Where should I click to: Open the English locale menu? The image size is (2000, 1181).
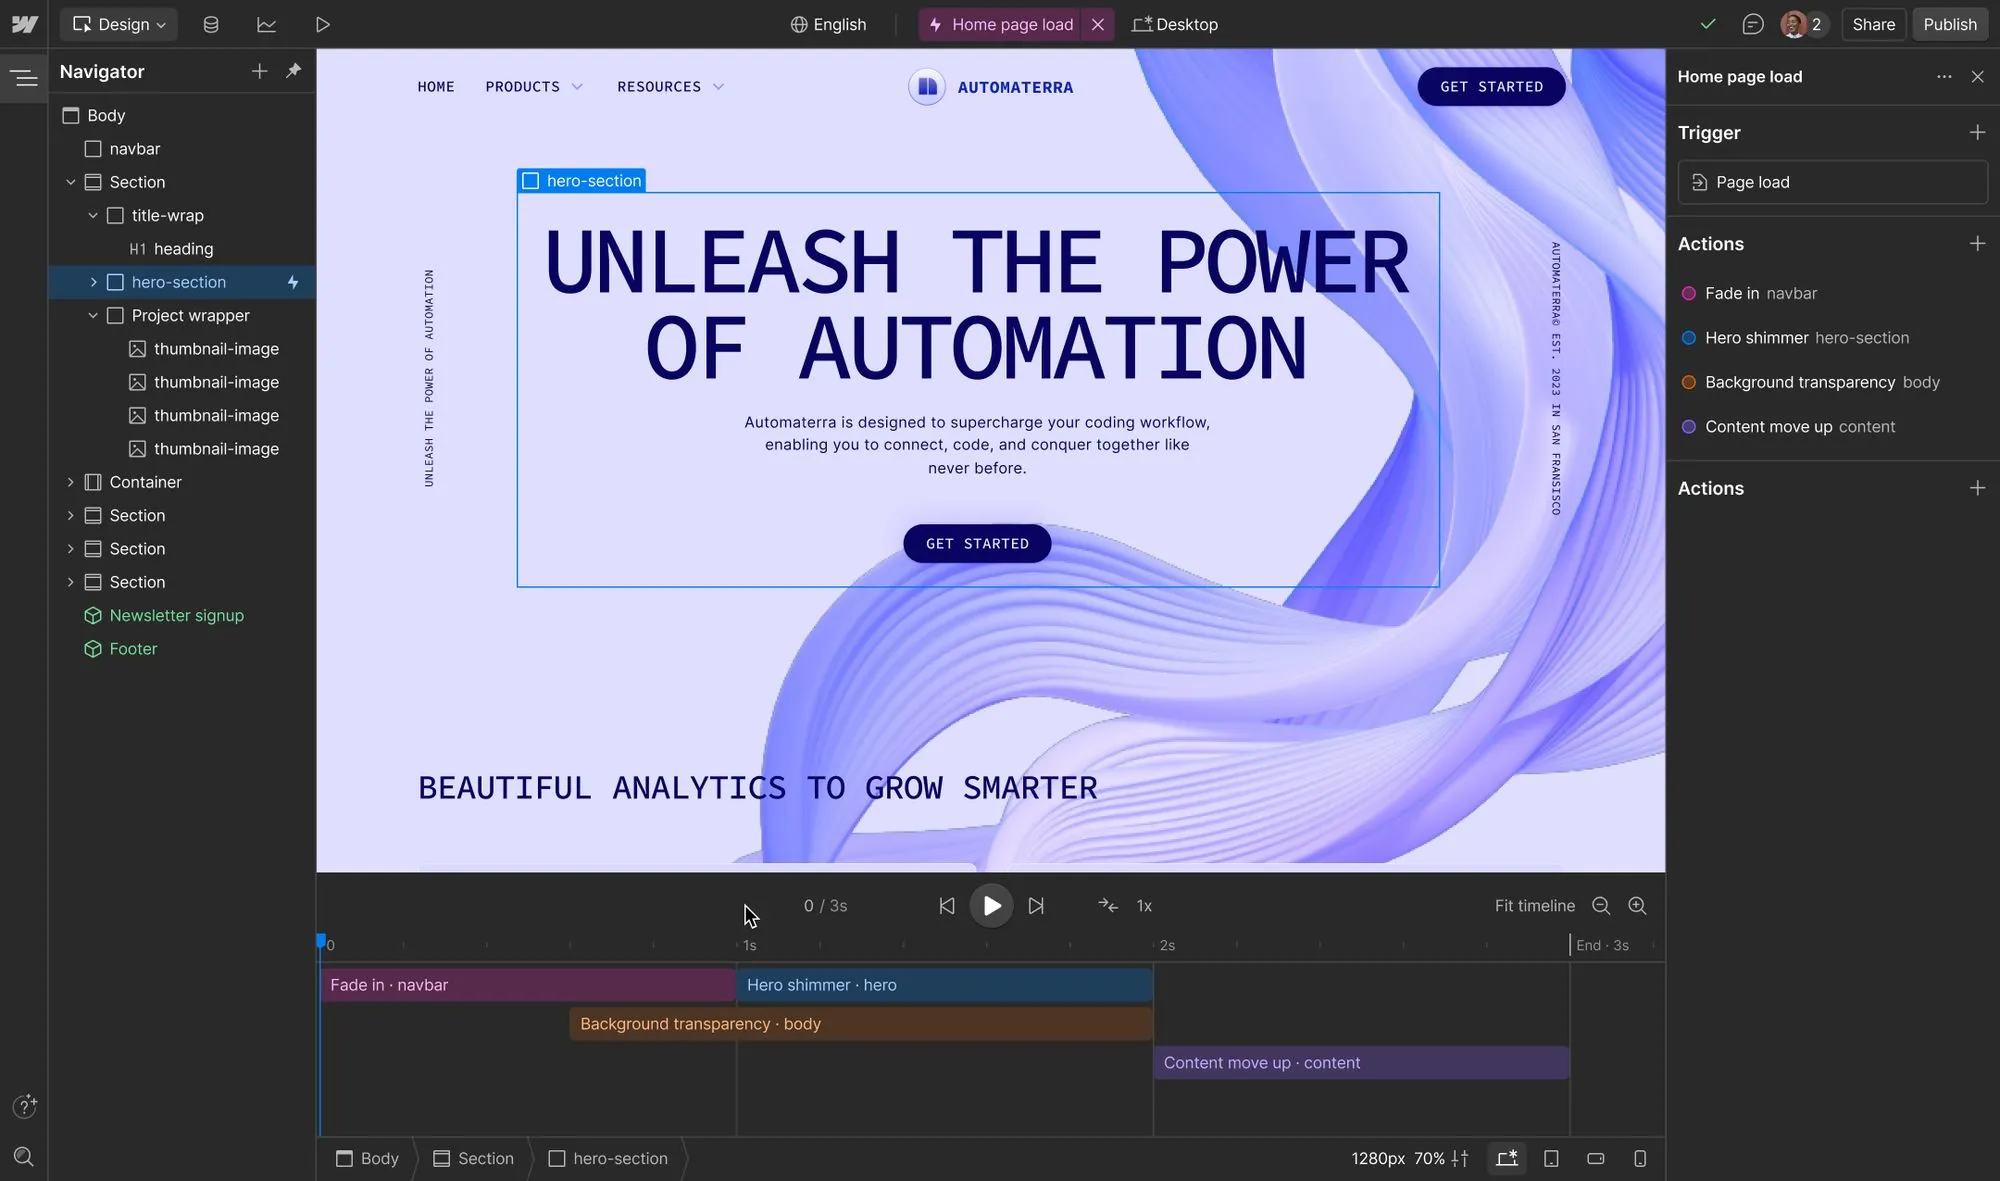click(x=828, y=24)
